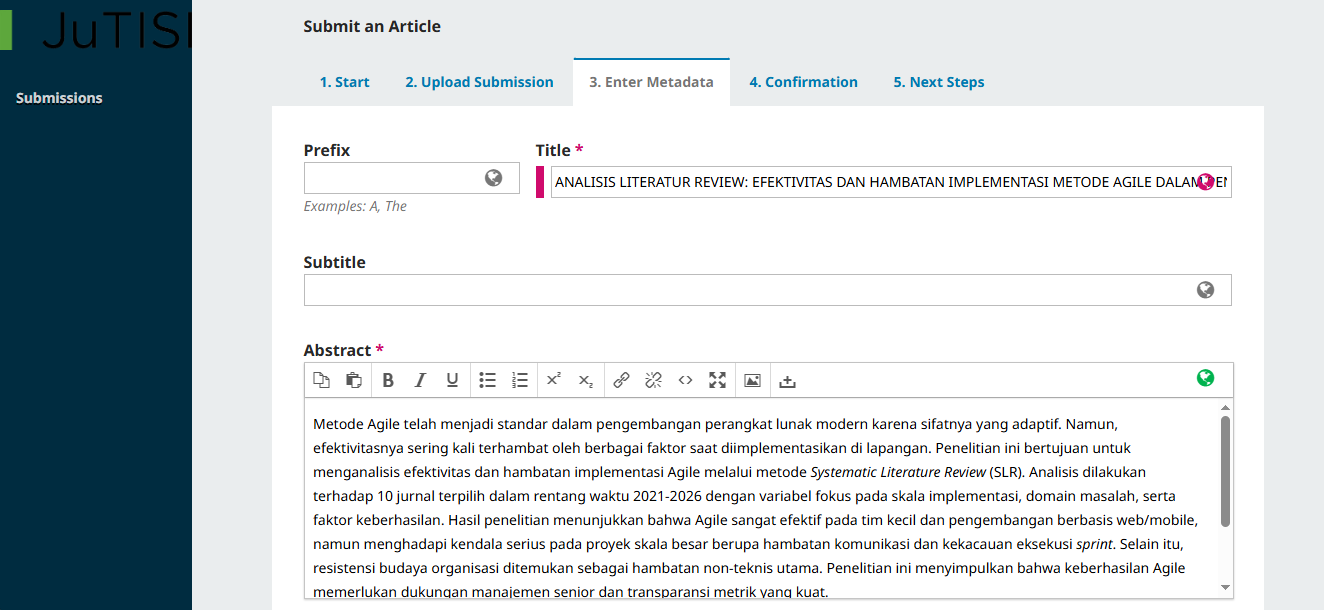The width and height of the screenshot is (1324, 610).
Task: Toggle the green multilingual globe for Abstract
Action: click(x=1205, y=378)
